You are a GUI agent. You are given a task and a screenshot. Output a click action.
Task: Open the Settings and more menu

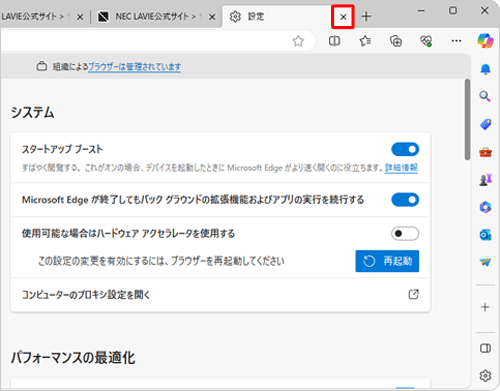tap(456, 41)
